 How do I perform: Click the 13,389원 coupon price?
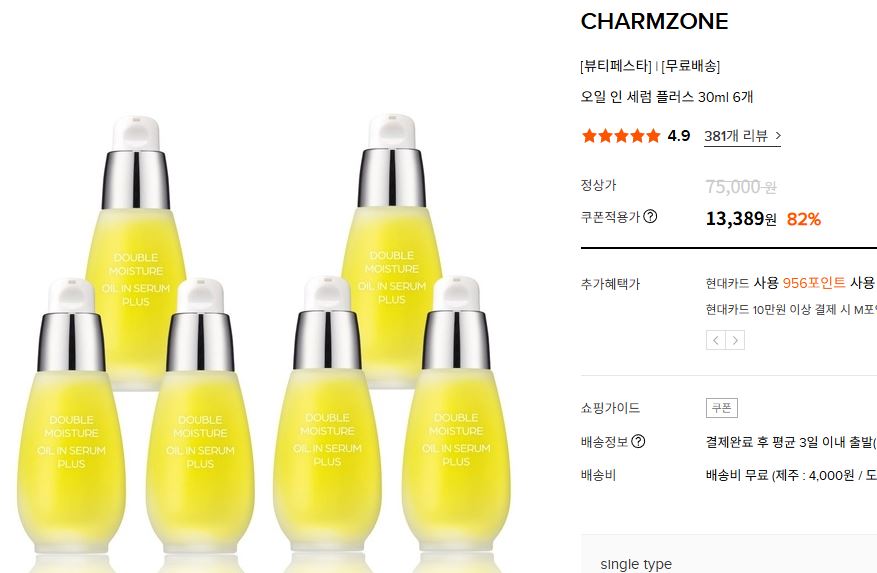[x=741, y=218]
